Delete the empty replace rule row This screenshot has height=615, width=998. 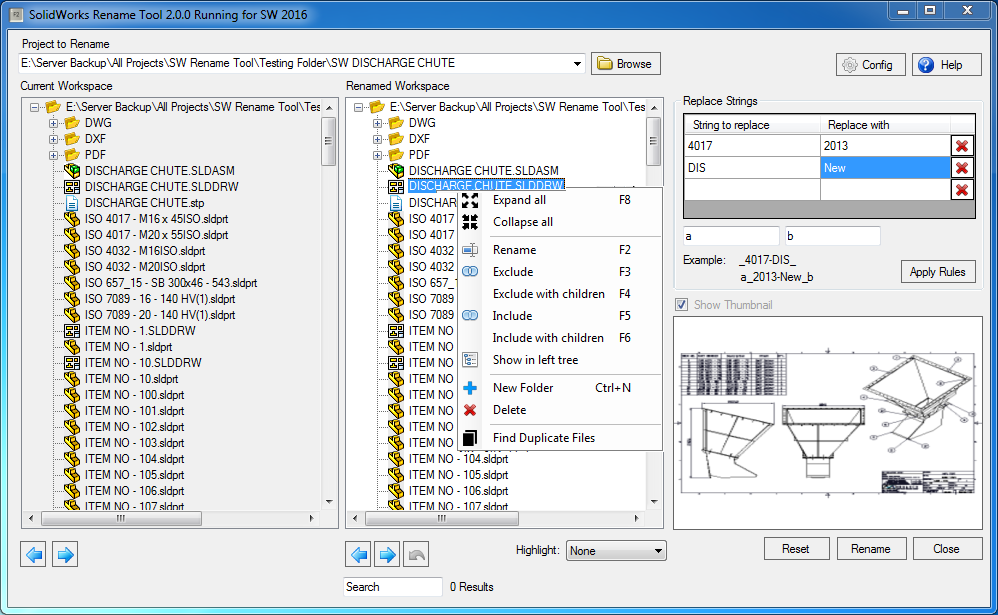coord(962,190)
